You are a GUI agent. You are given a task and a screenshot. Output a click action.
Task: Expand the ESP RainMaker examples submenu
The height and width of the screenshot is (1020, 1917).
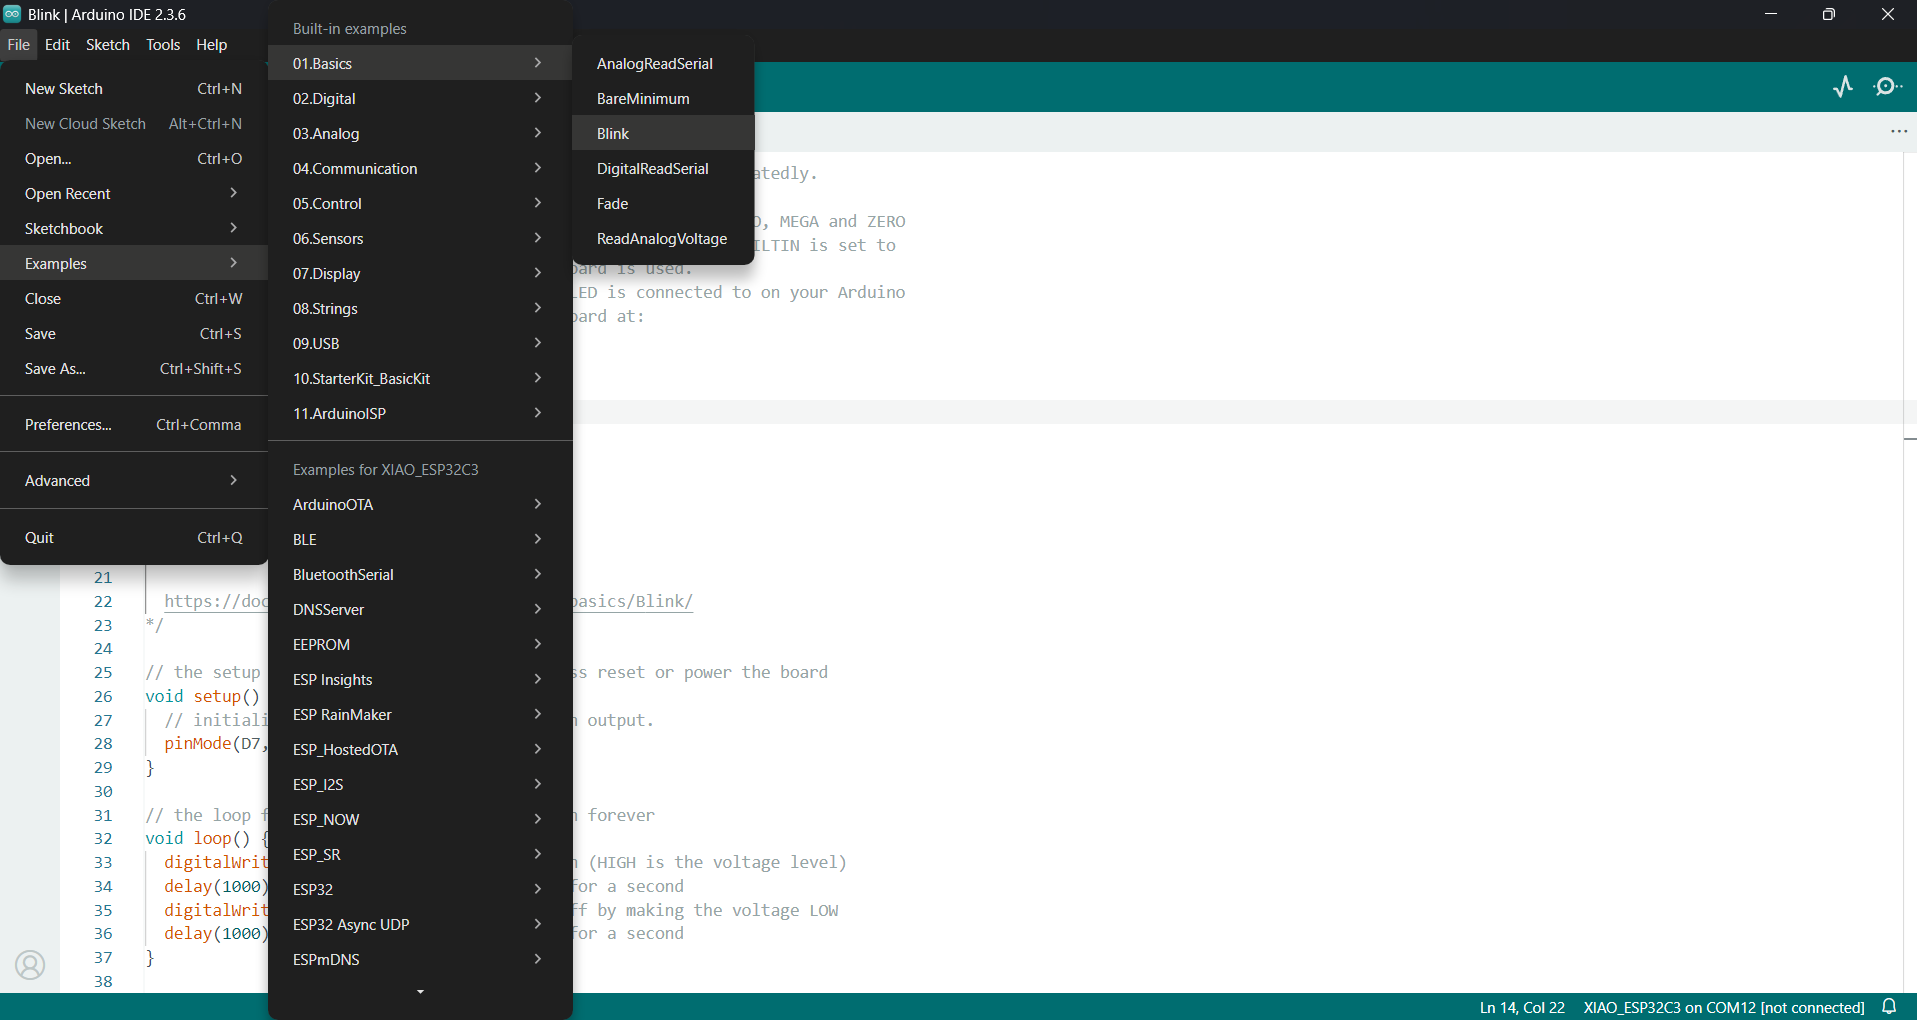point(420,715)
